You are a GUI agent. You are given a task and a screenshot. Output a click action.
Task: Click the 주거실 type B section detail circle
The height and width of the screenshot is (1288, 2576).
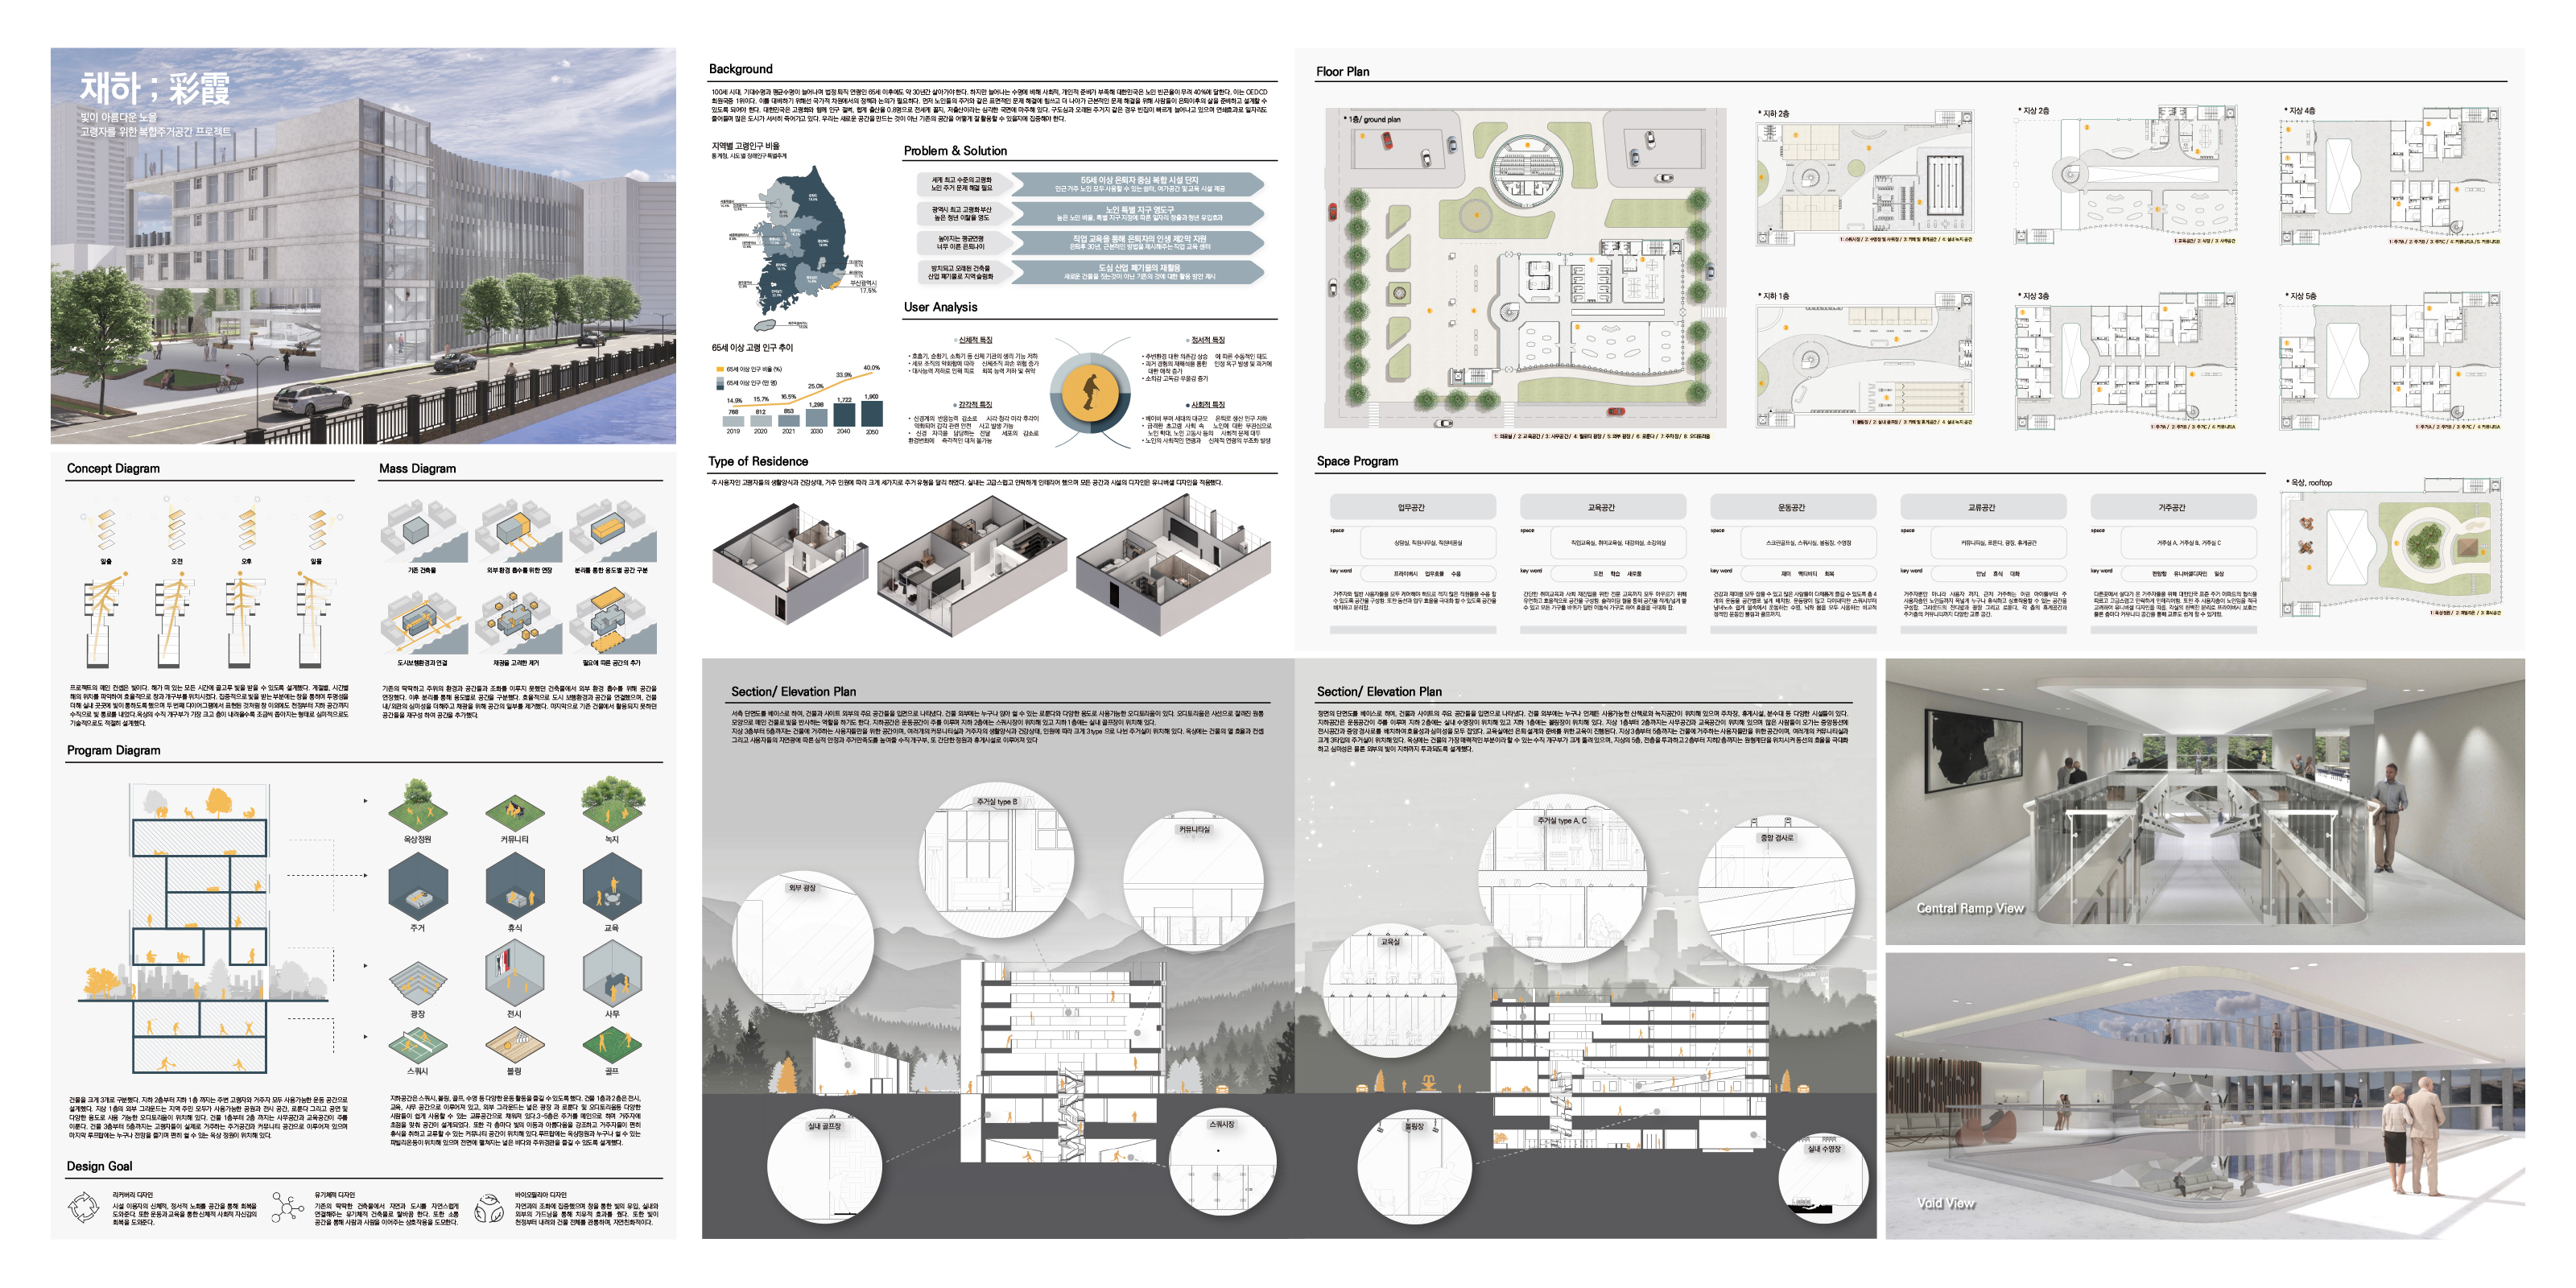[x=995, y=861]
